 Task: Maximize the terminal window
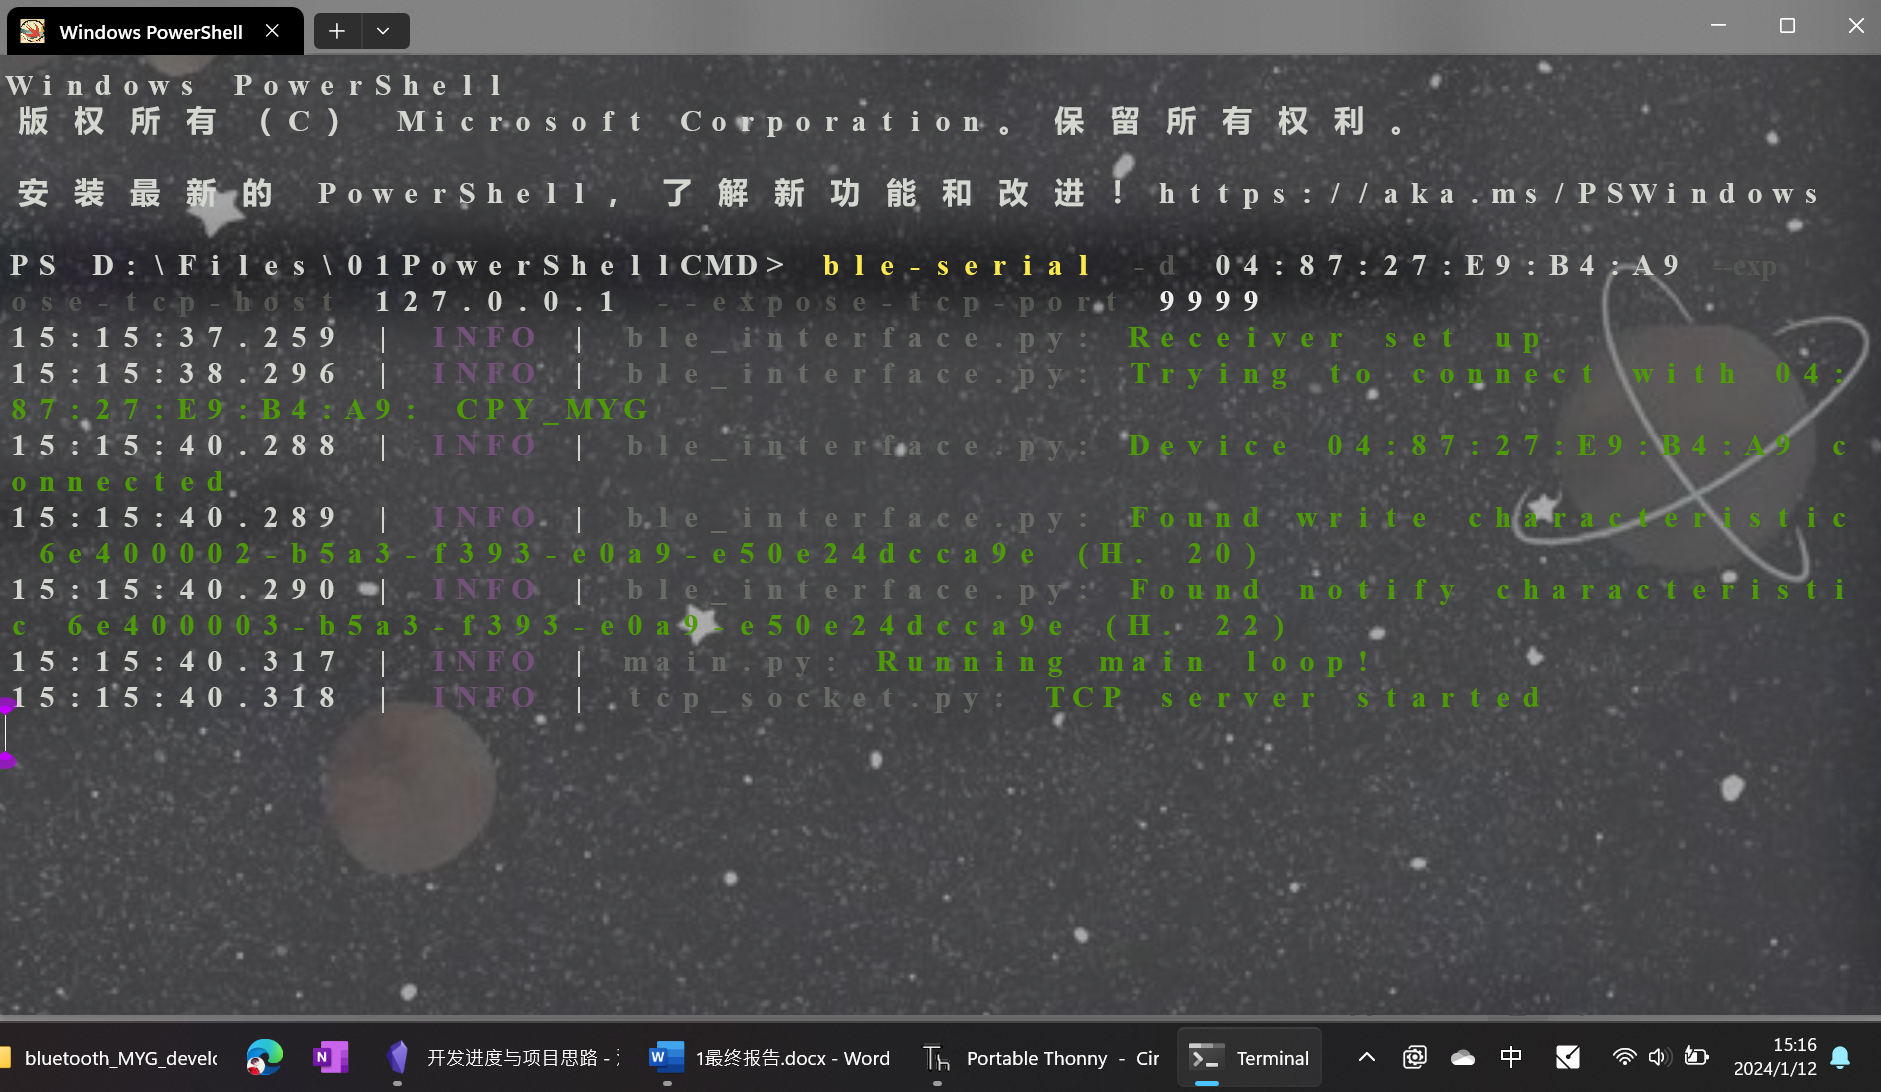click(1787, 26)
